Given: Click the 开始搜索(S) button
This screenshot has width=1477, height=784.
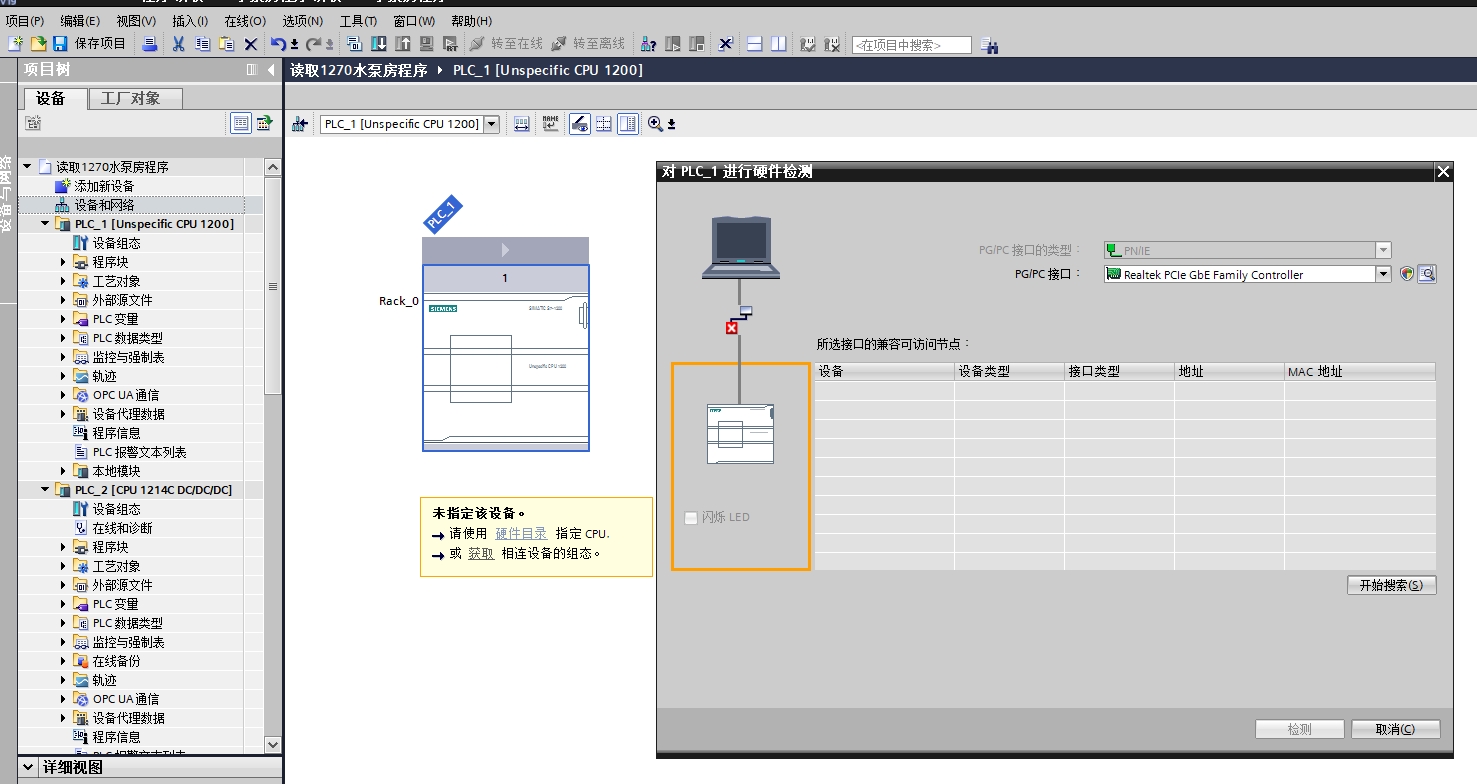Looking at the screenshot, I should pyautogui.click(x=1391, y=586).
